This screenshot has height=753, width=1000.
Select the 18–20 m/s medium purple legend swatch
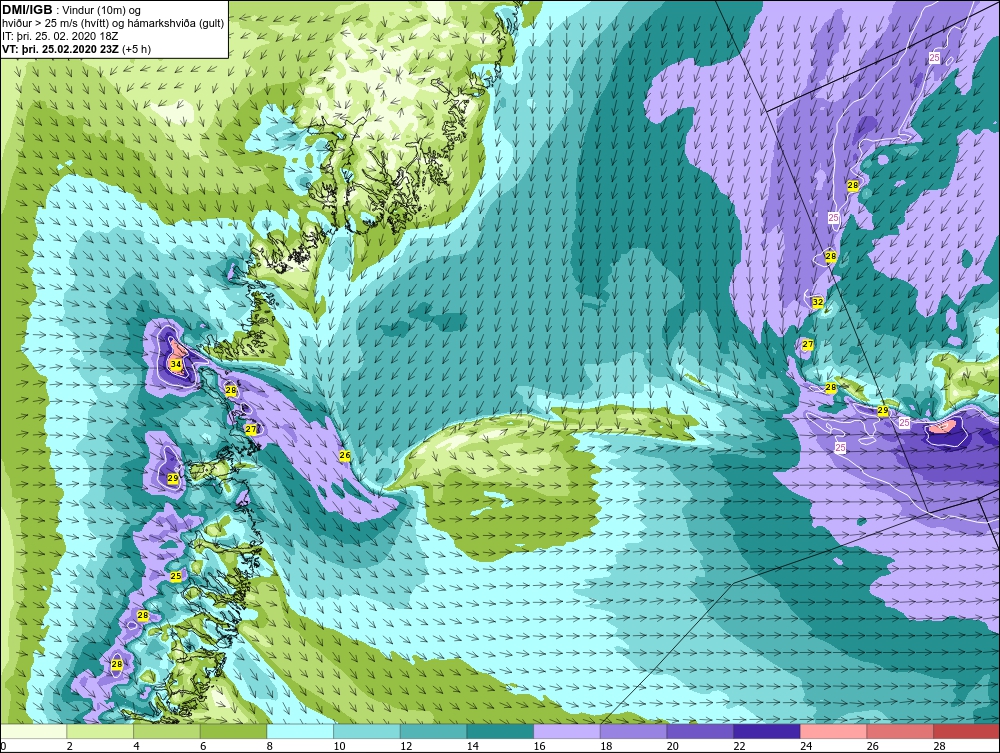tap(633, 731)
